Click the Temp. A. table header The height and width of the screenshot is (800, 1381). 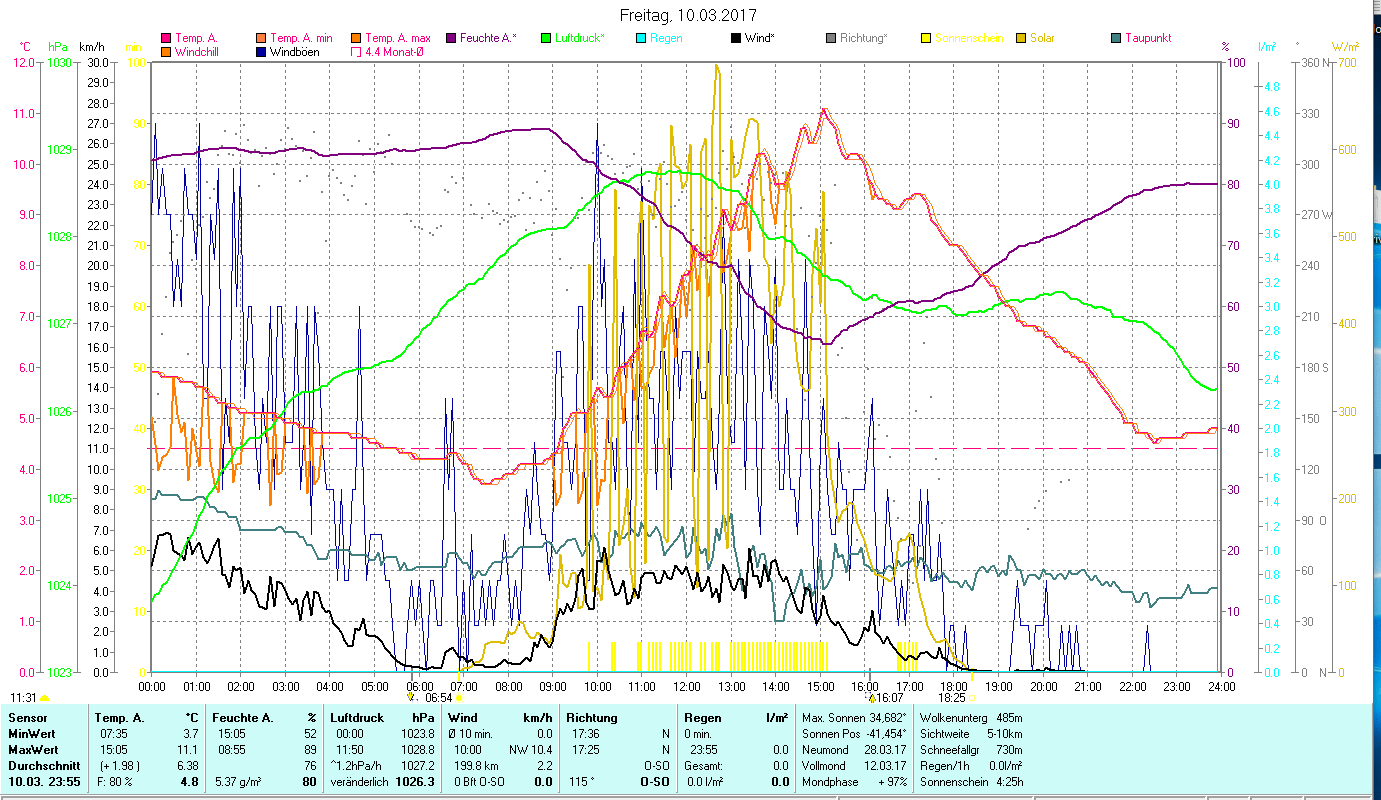[x=119, y=718]
